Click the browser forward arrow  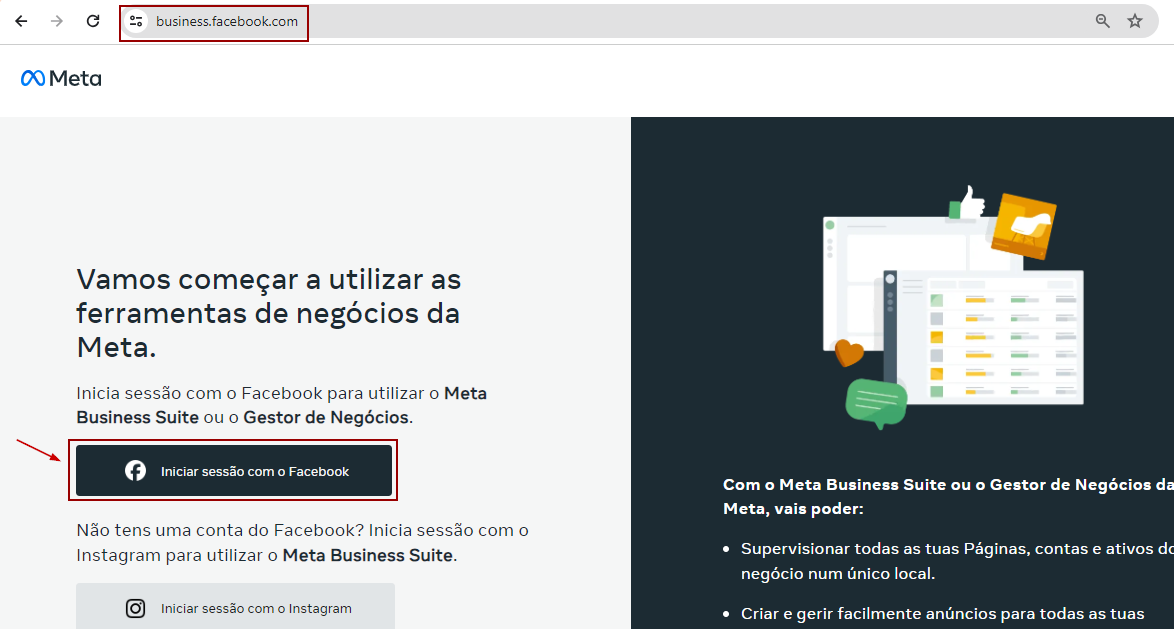pos(57,21)
